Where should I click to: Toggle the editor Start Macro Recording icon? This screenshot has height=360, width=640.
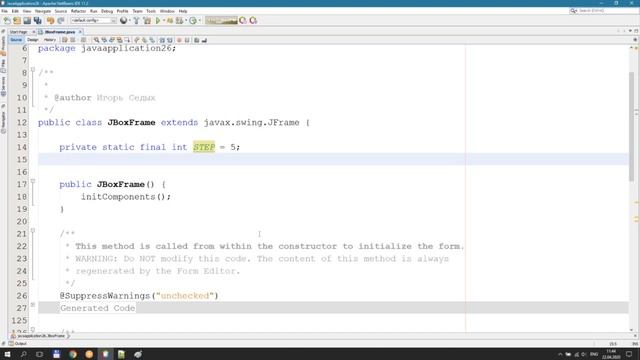pos(179,40)
